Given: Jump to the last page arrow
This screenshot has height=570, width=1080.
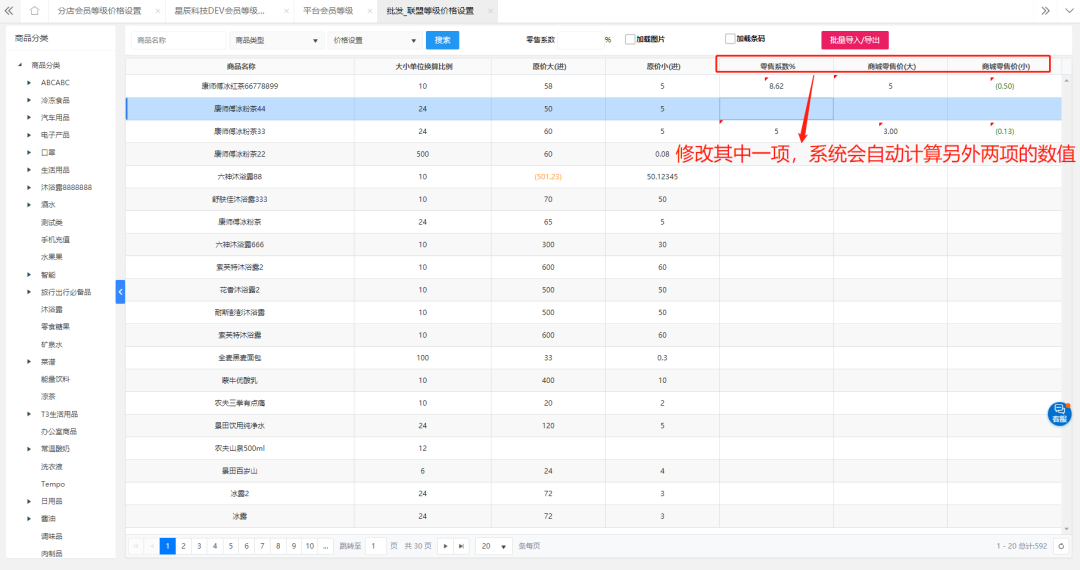Looking at the screenshot, I should click(461, 546).
